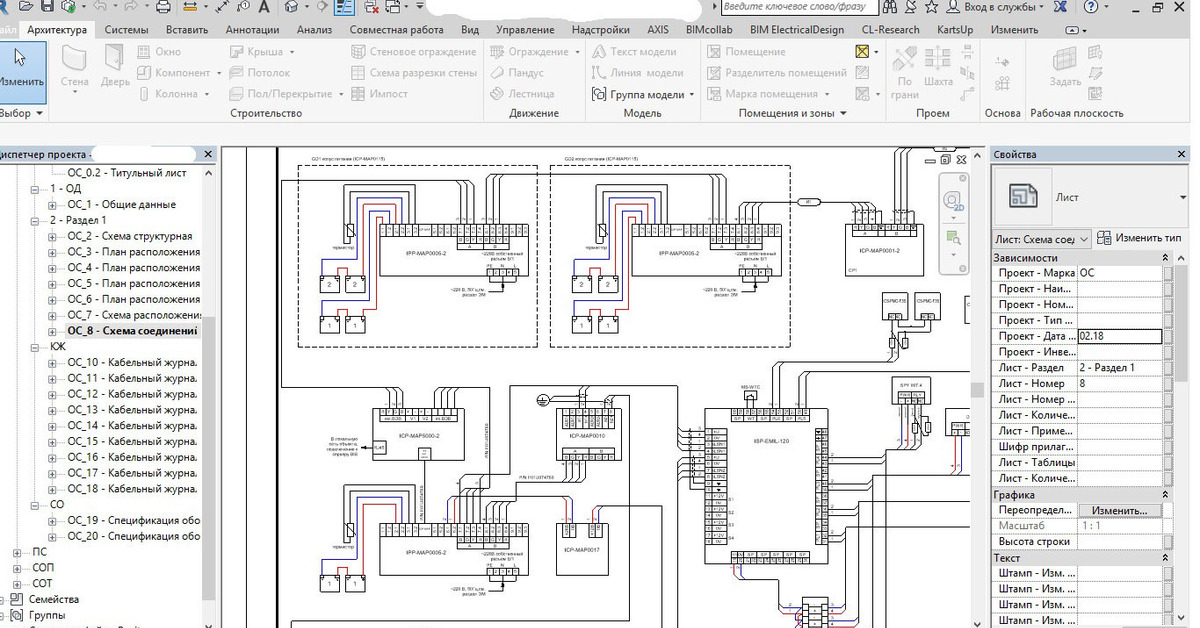
Task: Click the Print icon in quick access toolbar
Action: (x=162, y=8)
